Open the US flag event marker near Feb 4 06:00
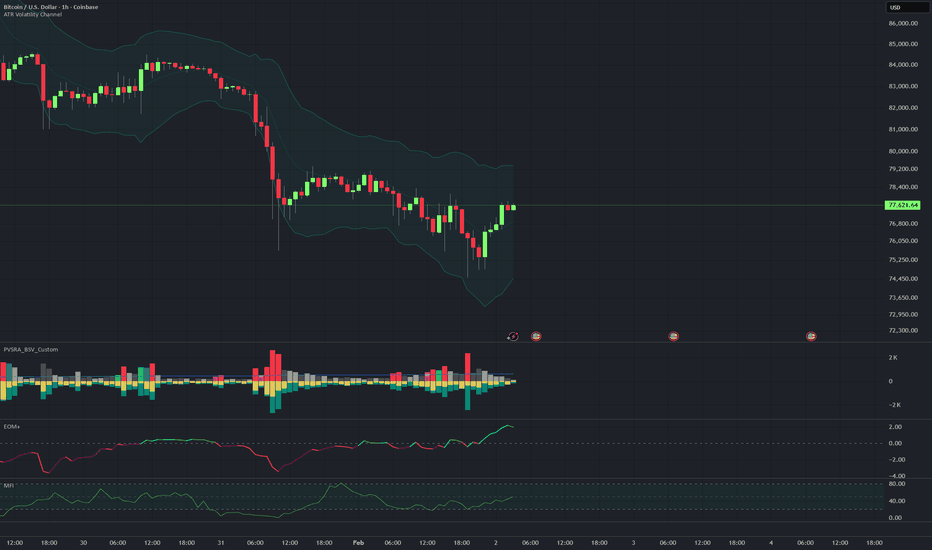932x550 pixels. pos(811,337)
